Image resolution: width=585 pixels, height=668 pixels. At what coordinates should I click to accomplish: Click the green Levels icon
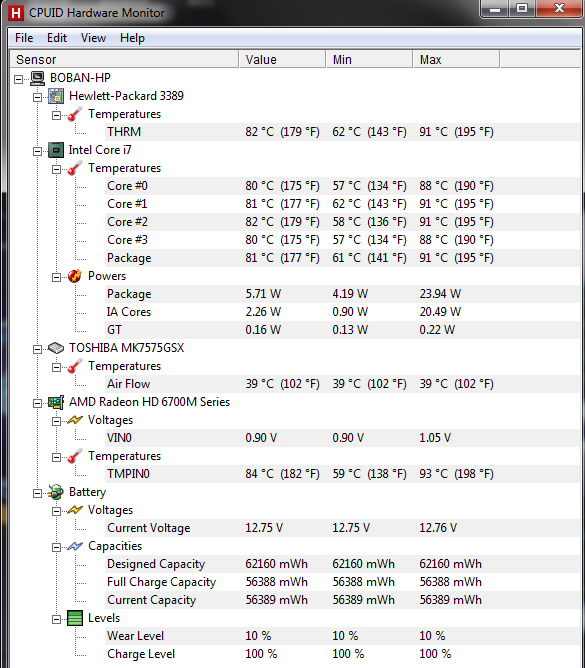coord(75,618)
